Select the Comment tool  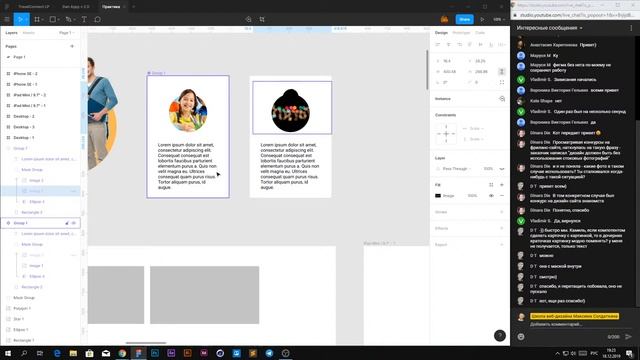(x=98, y=19)
